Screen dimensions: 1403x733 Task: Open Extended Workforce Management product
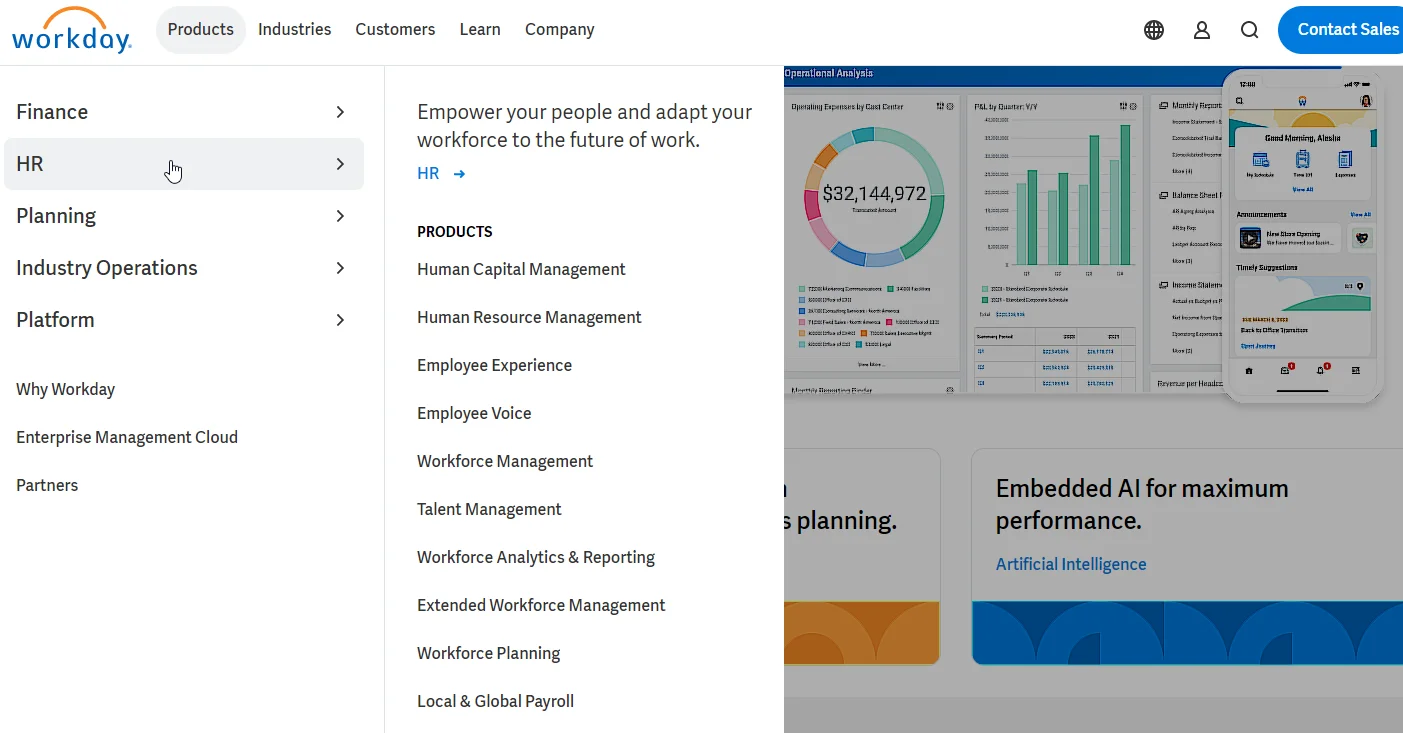pos(541,605)
